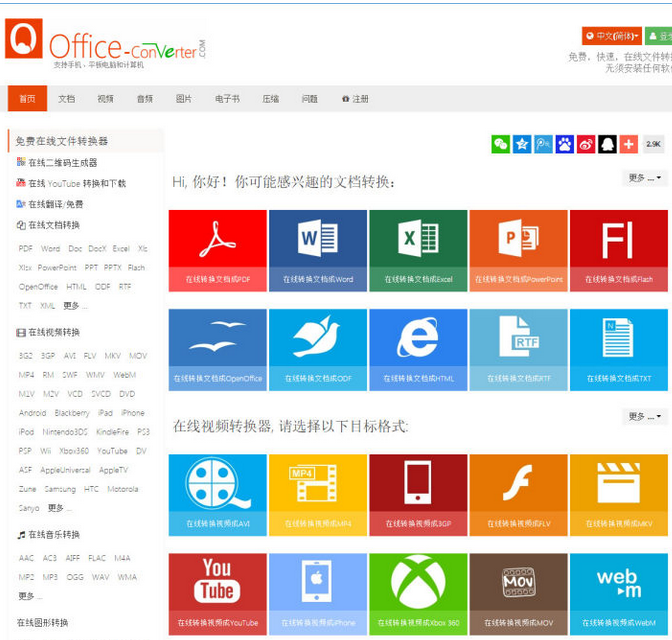Share via the QQ penguin icon

coord(607,144)
